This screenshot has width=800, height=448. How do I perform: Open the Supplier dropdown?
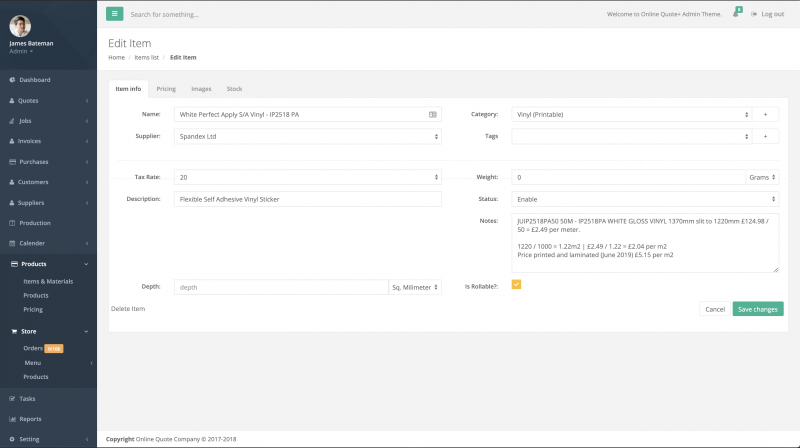click(307, 136)
